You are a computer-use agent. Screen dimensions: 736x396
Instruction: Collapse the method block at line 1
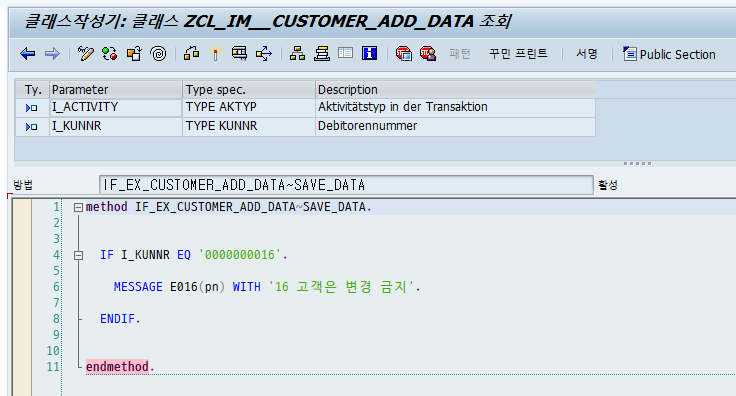point(78,207)
